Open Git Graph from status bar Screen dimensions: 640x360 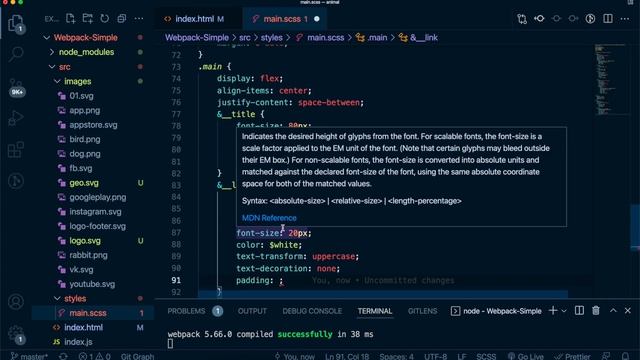pyautogui.click(x=137, y=356)
